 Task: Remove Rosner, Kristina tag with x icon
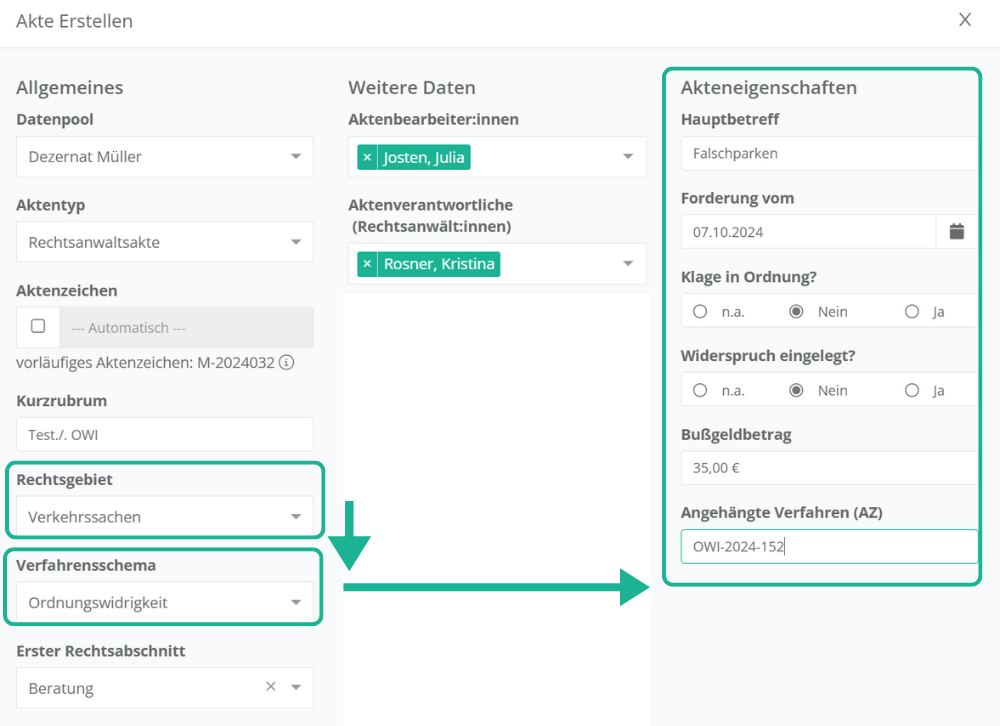367,264
